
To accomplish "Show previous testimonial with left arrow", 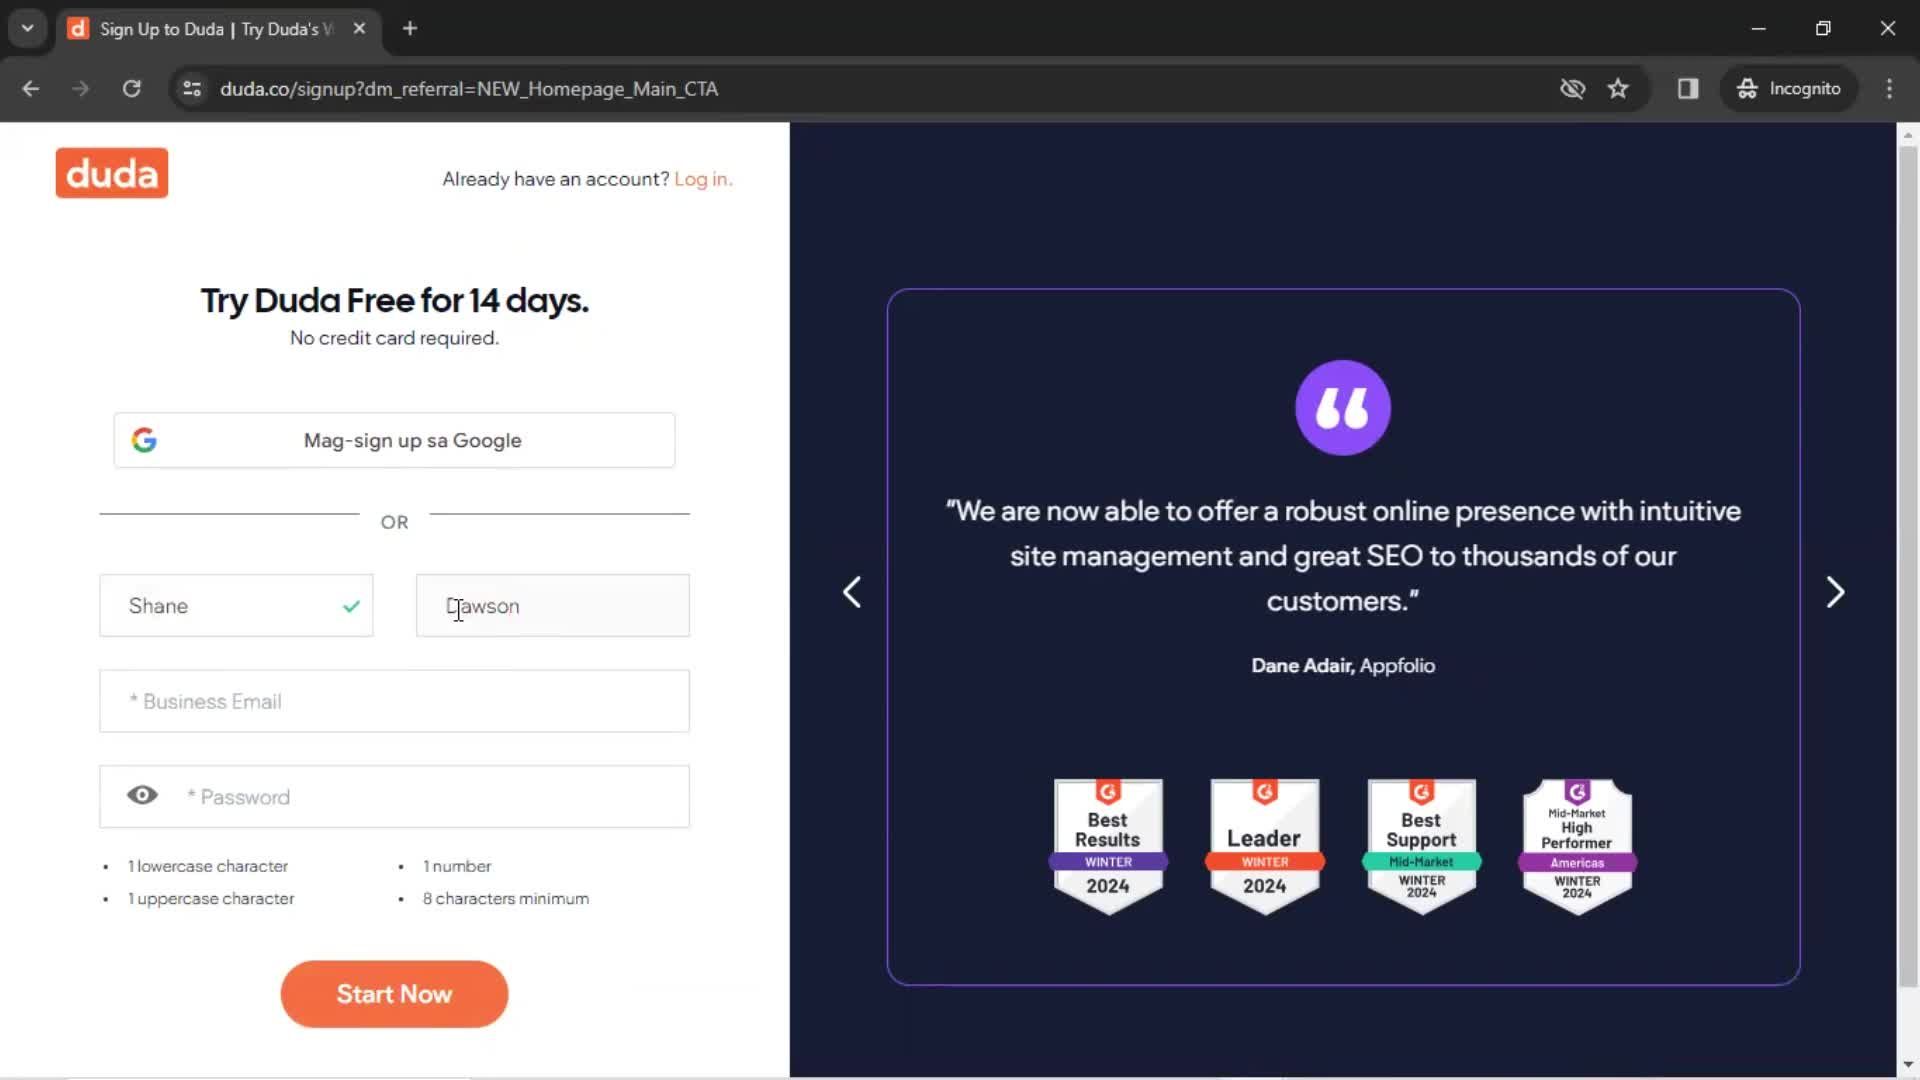I will pyautogui.click(x=852, y=592).
